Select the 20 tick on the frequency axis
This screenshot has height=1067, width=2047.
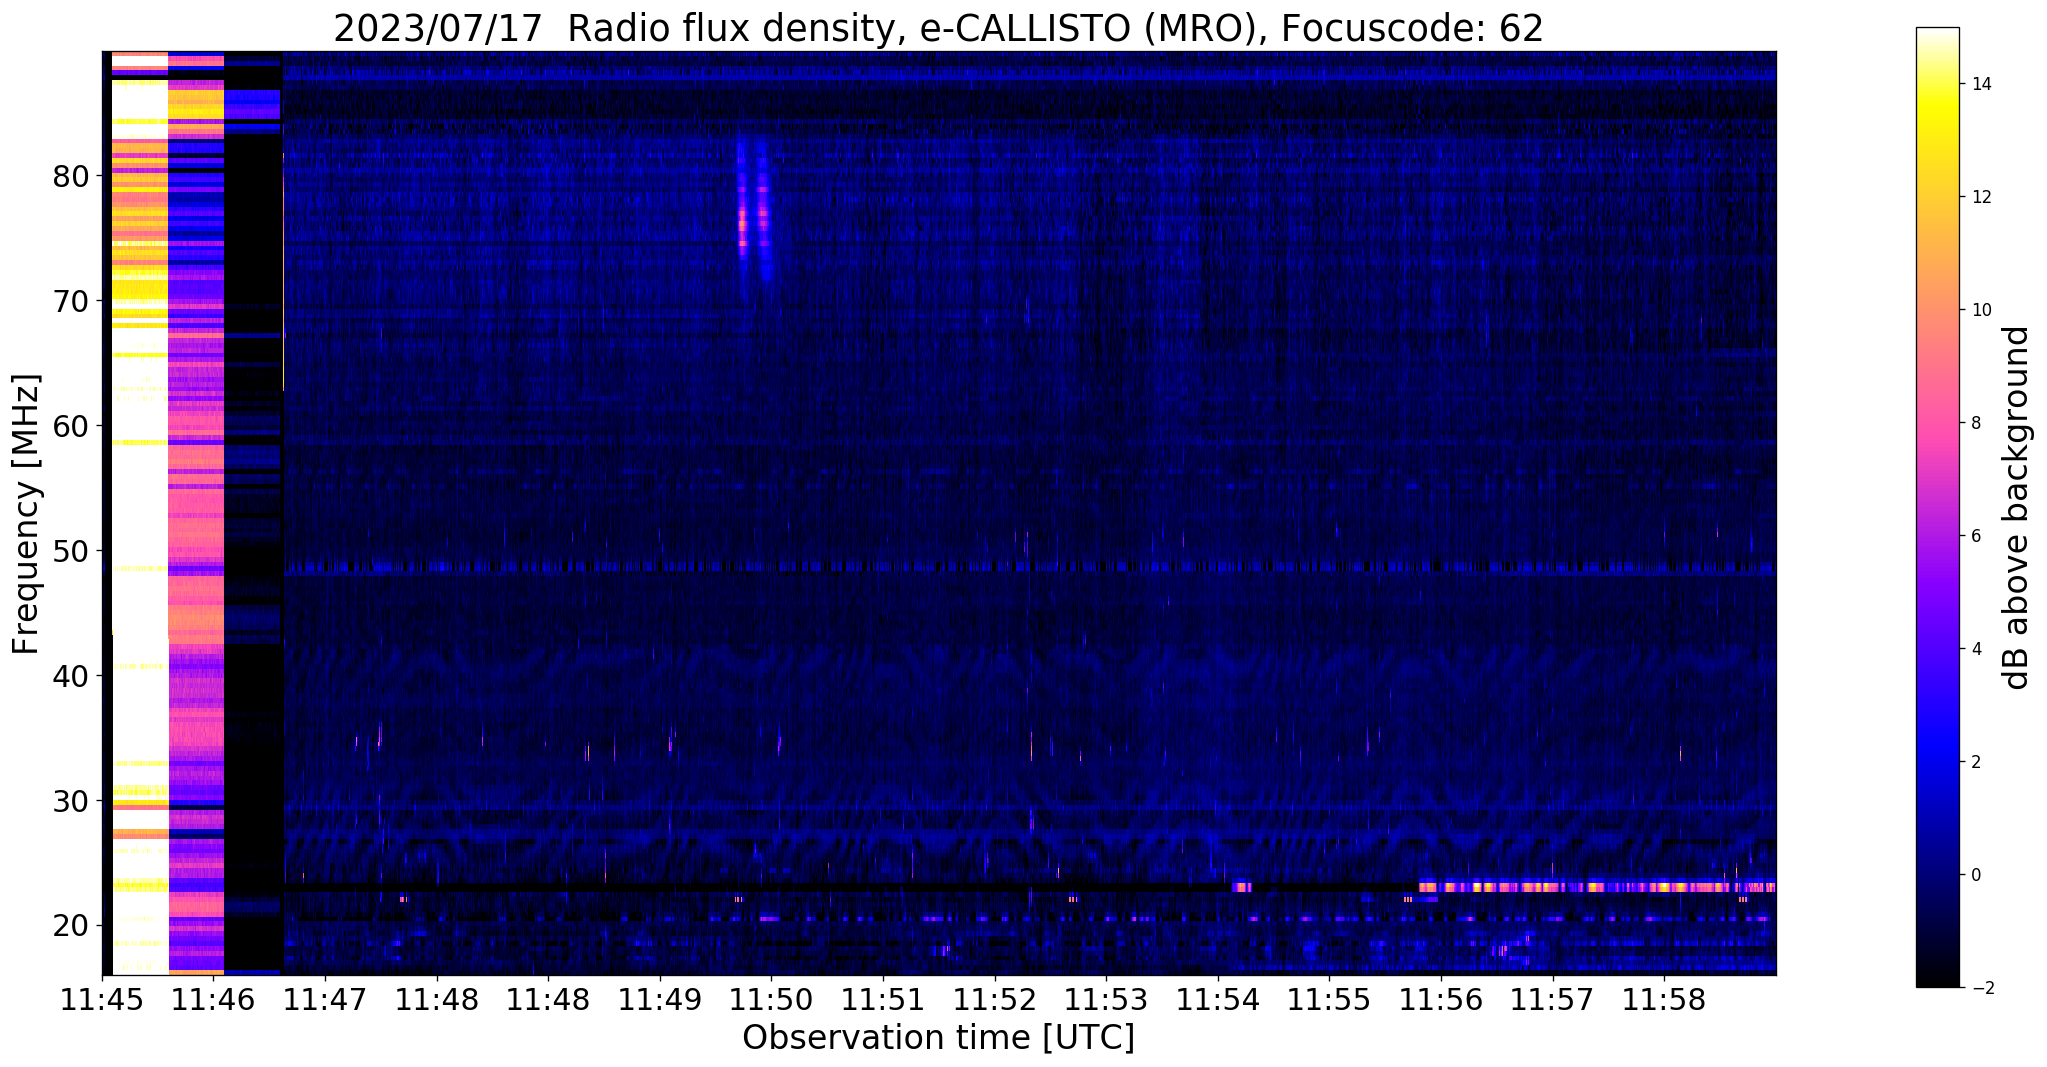click(x=72, y=926)
